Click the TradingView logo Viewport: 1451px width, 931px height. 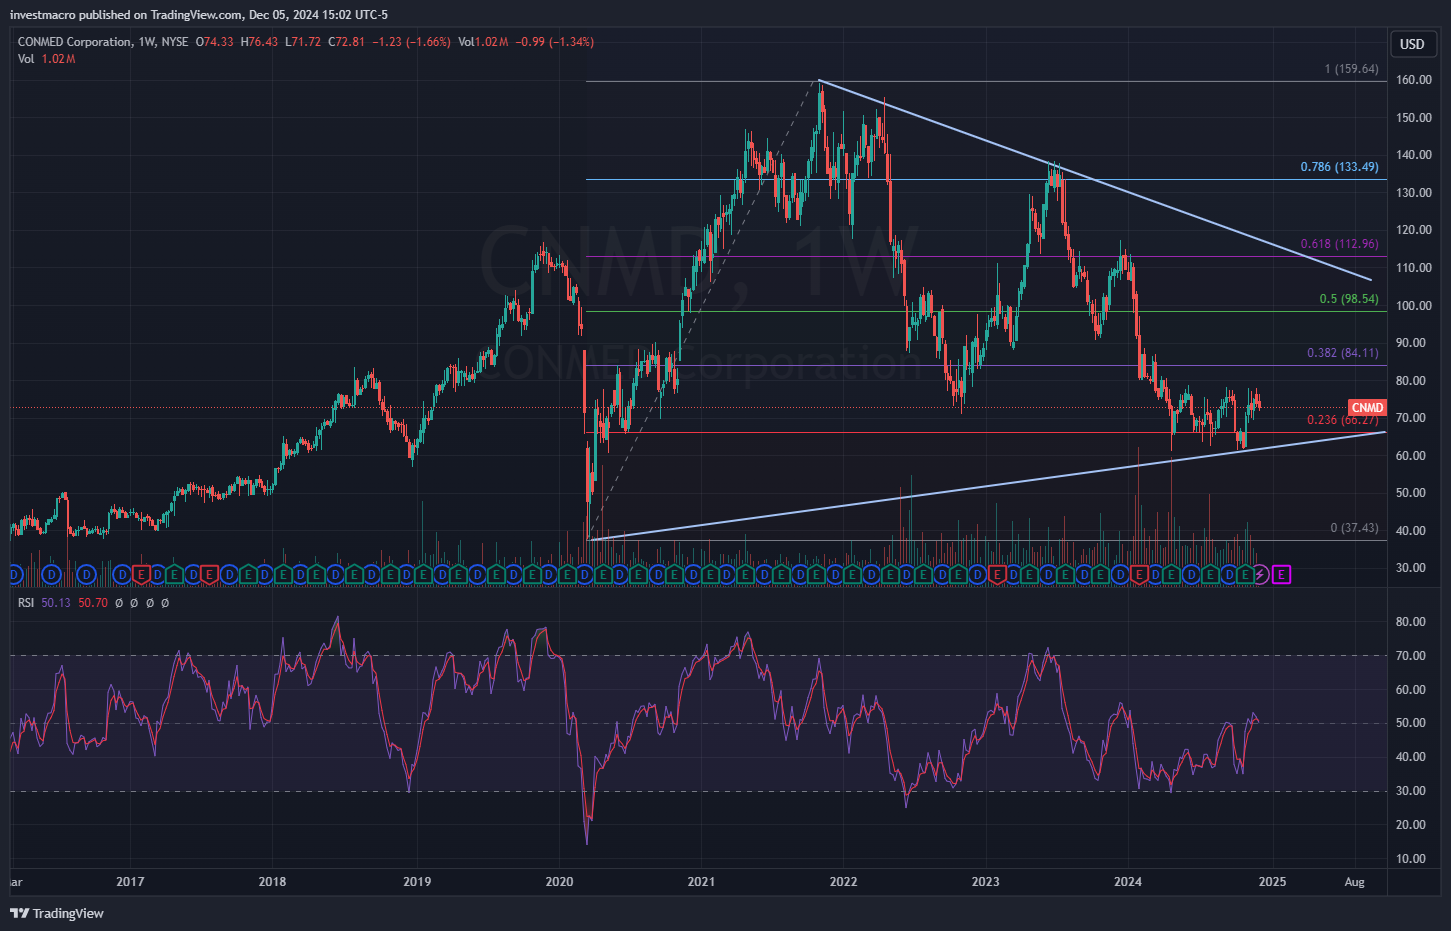[x=57, y=913]
